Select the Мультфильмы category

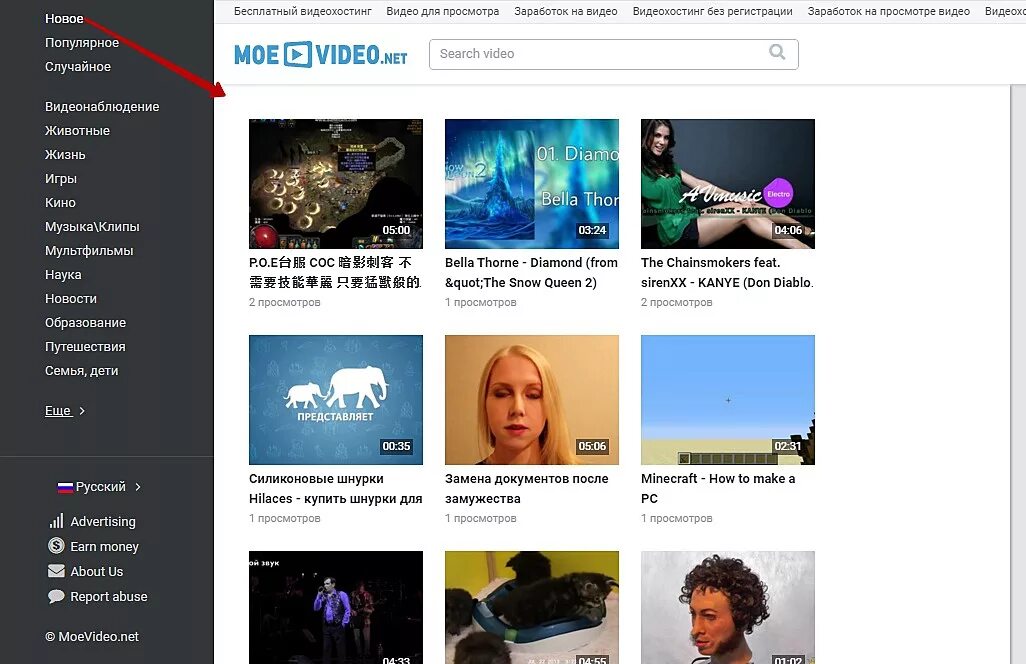coord(89,251)
